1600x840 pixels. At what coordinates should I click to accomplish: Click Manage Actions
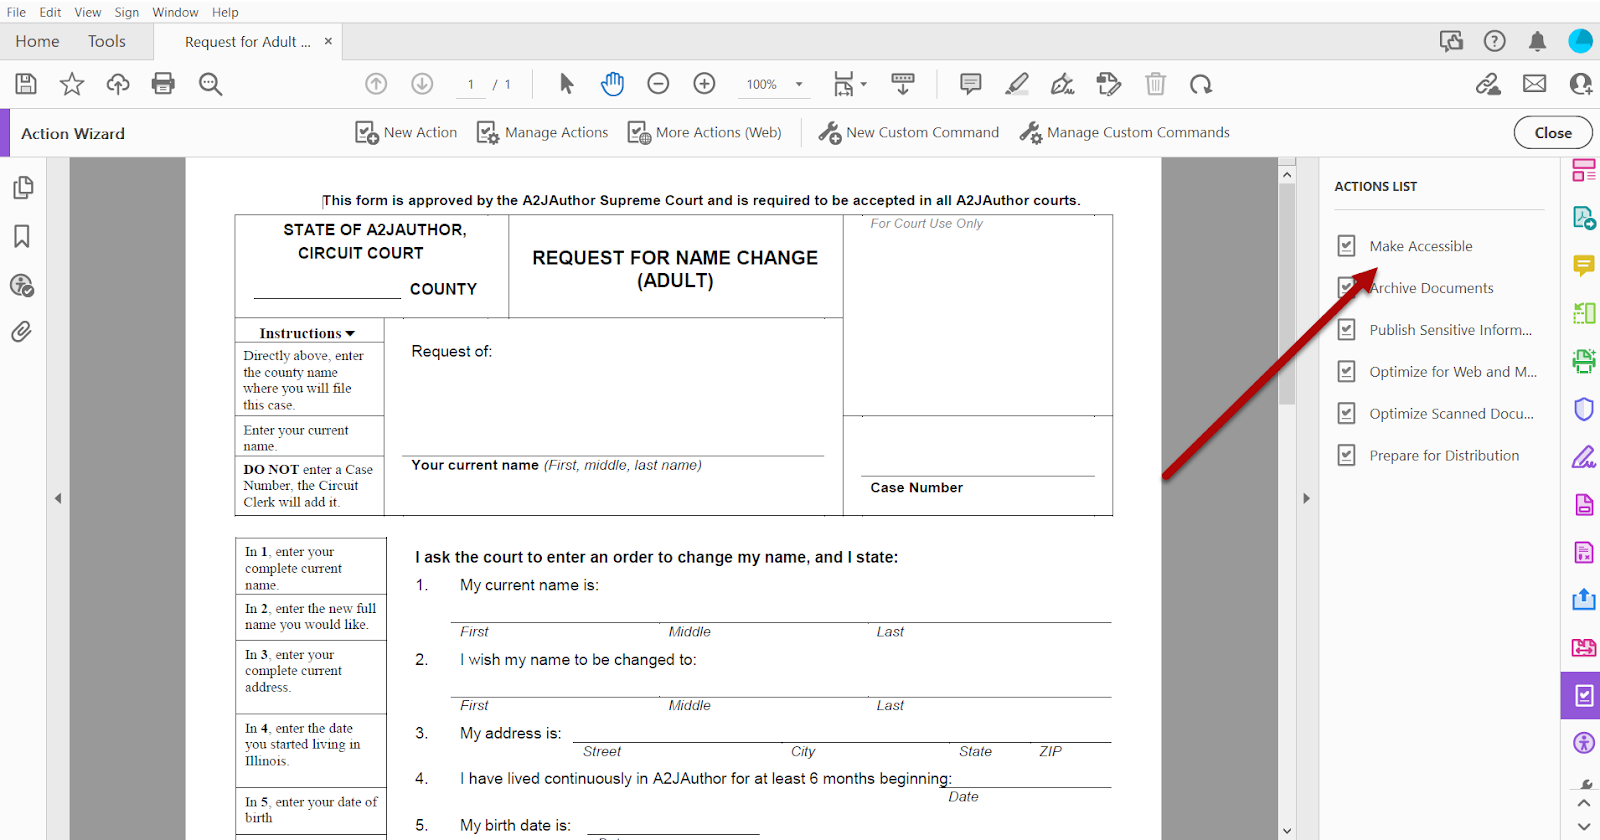click(x=542, y=132)
